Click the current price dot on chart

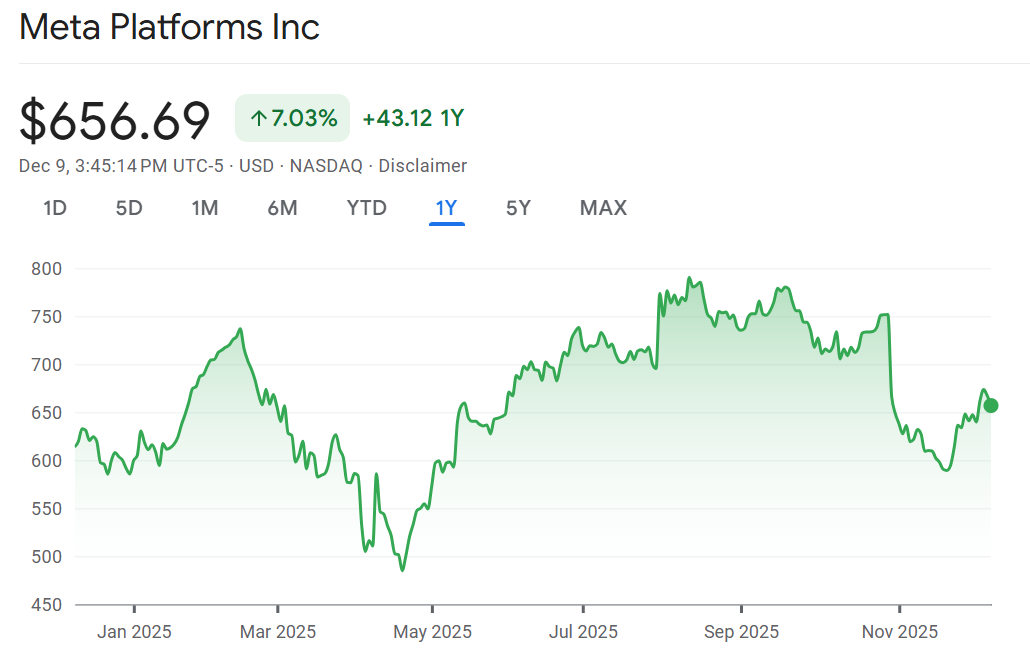tap(990, 405)
